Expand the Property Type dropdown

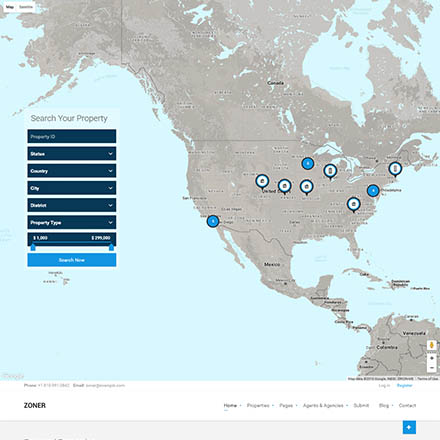[x=72, y=223]
